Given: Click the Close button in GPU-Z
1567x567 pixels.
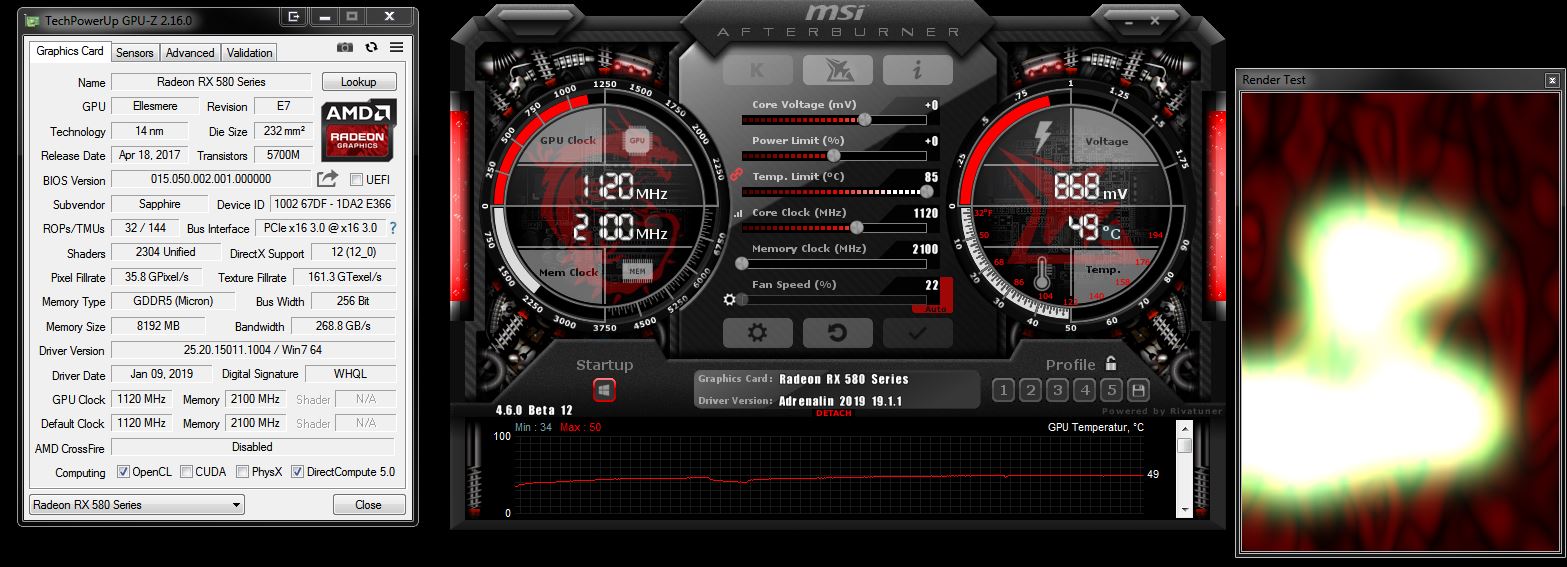Looking at the screenshot, I should 368,505.
